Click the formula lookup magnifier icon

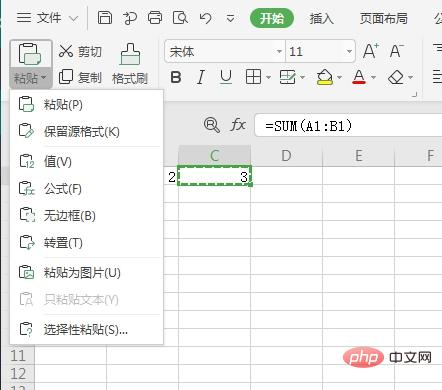coord(212,125)
